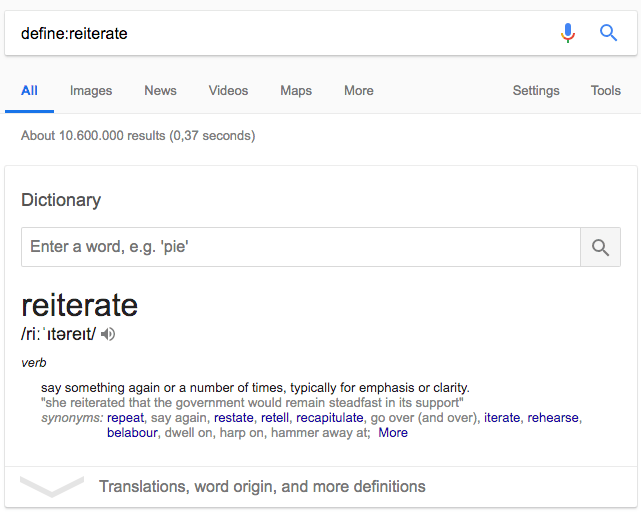Open the More search categories menu
Image resolution: width=641 pixels, height=514 pixels.
tap(358, 90)
